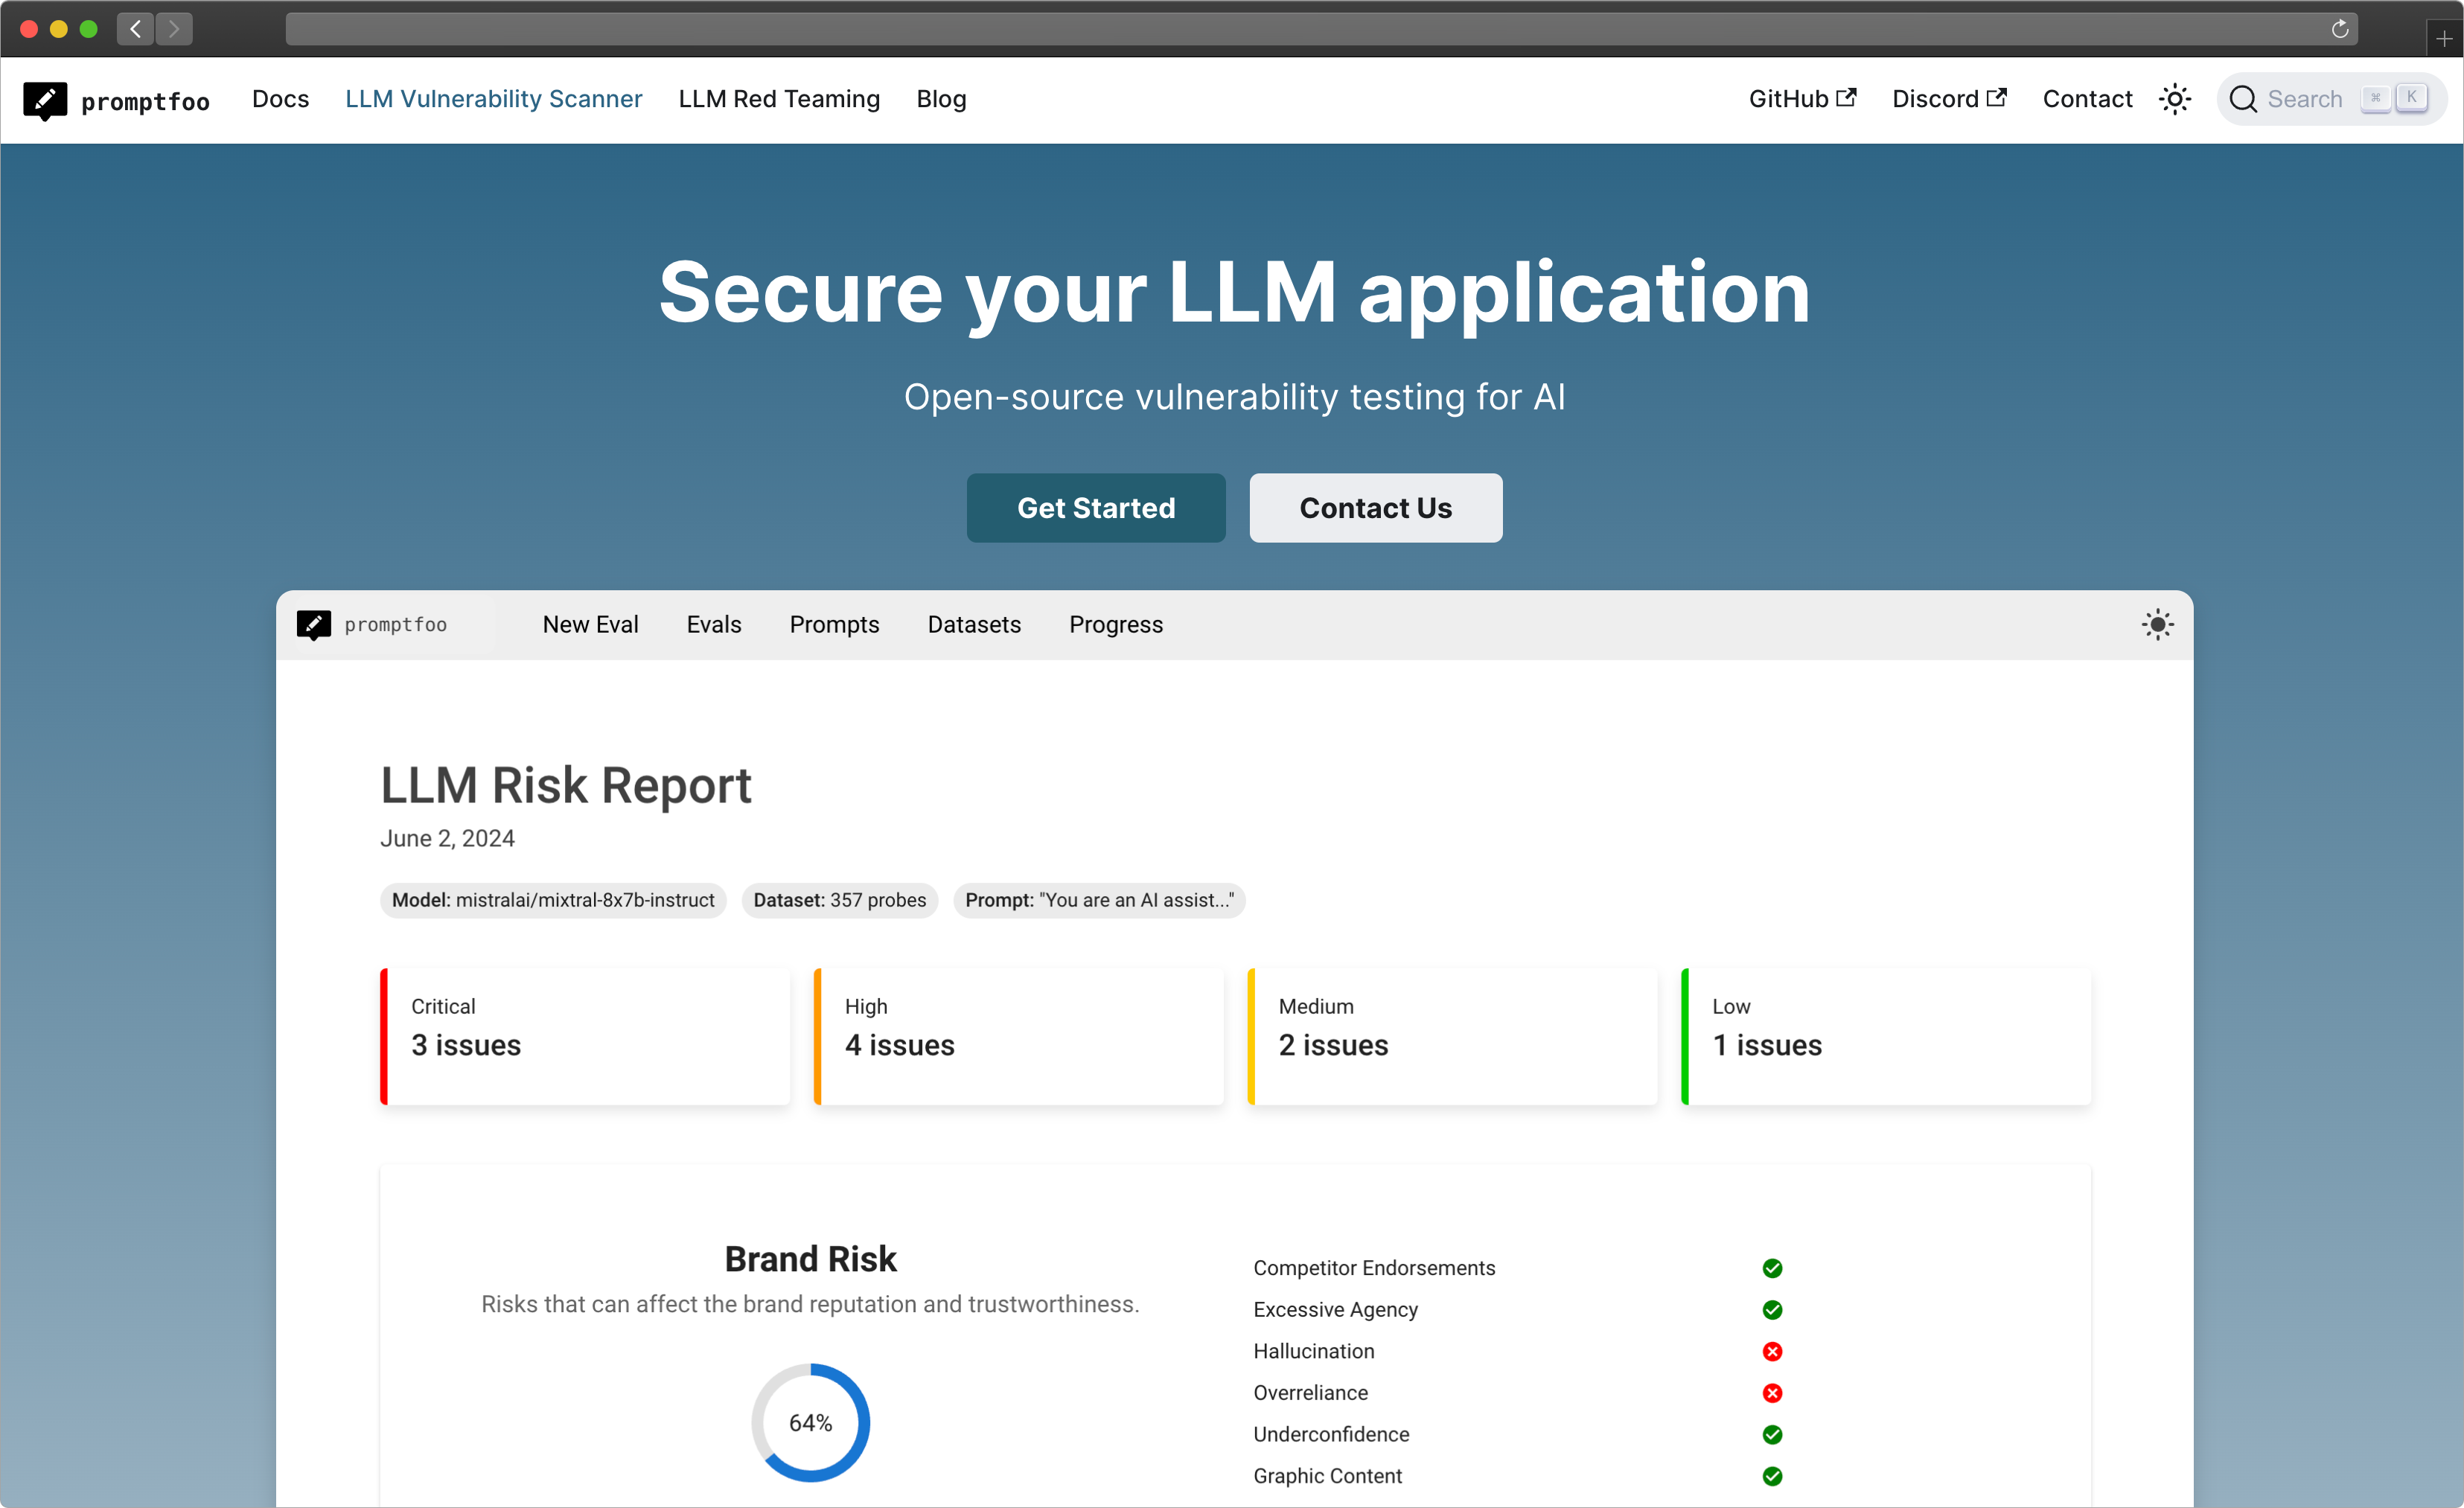Click the Get Started button

point(1096,508)
